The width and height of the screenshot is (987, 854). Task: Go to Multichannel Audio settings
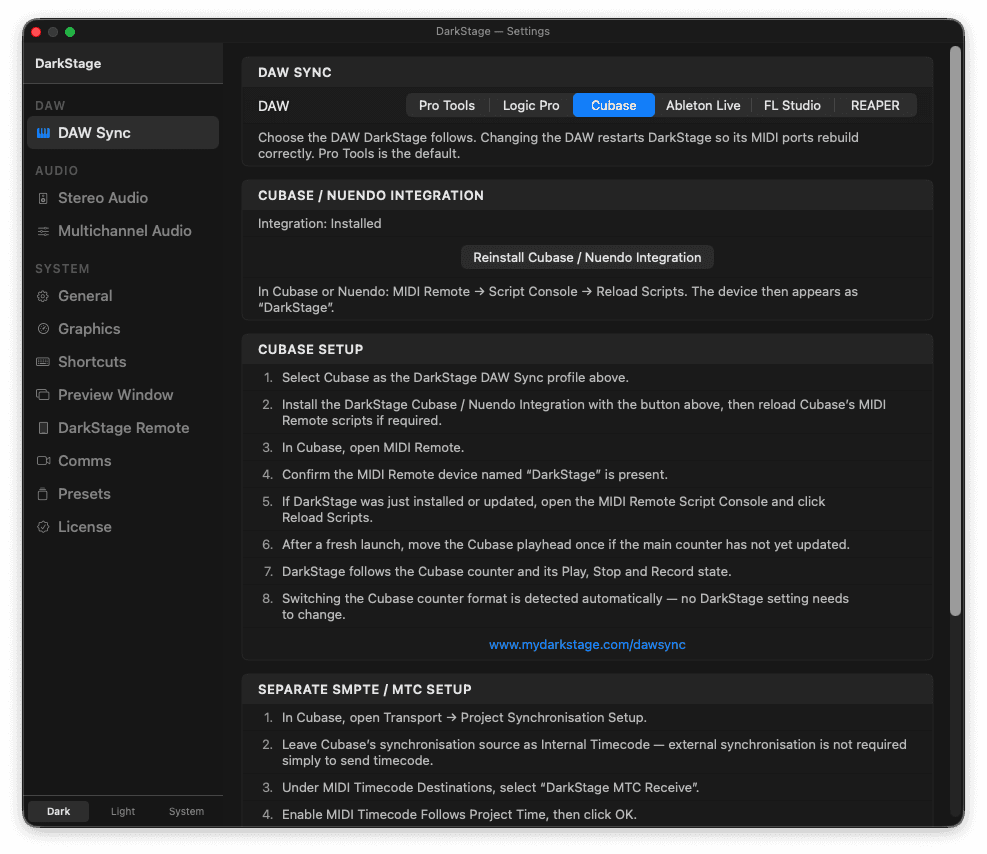point(123,231)
